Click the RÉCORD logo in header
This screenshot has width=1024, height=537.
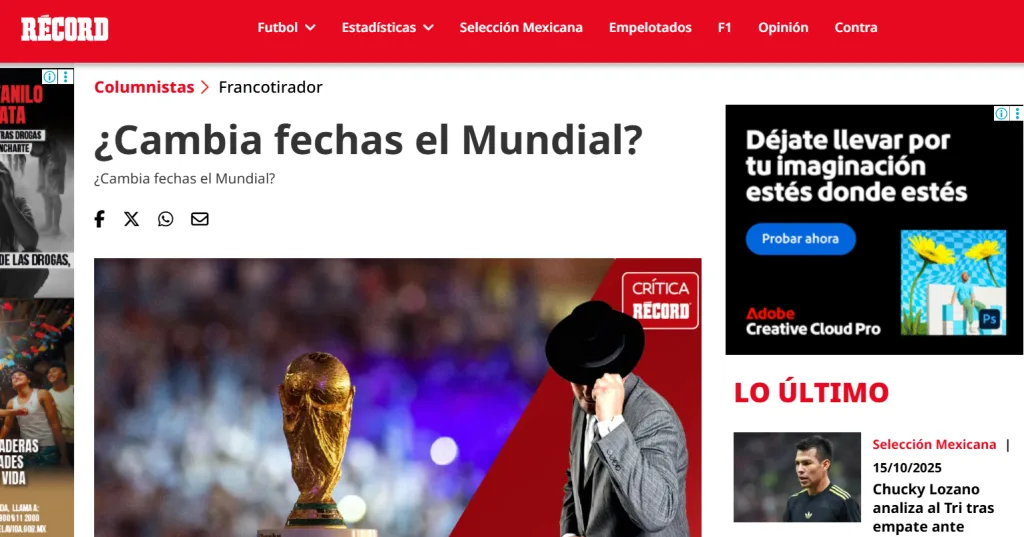[65, 29]
